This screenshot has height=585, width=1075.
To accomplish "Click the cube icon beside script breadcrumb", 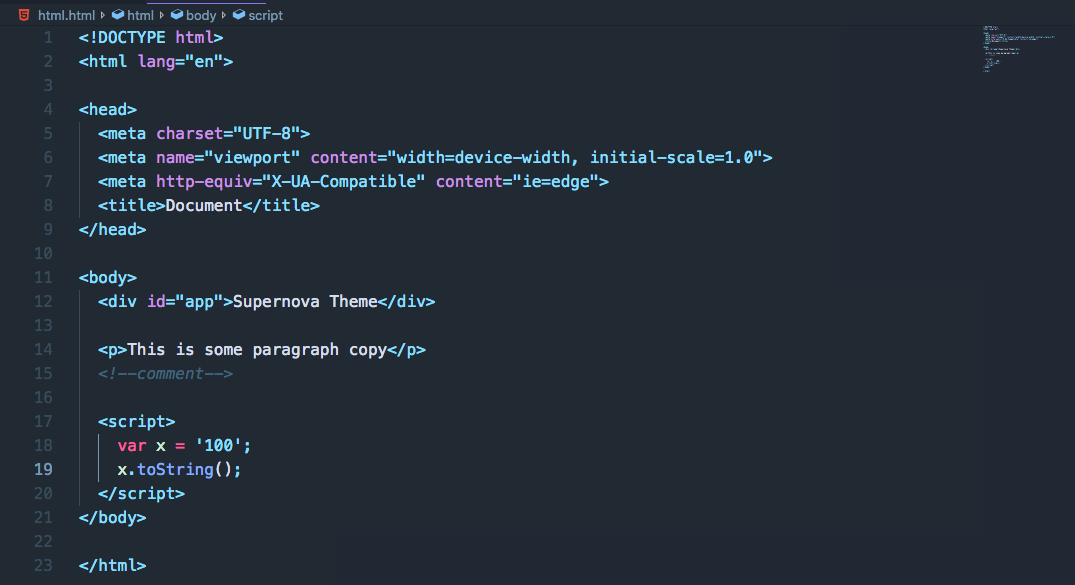I will pos(239,14).
